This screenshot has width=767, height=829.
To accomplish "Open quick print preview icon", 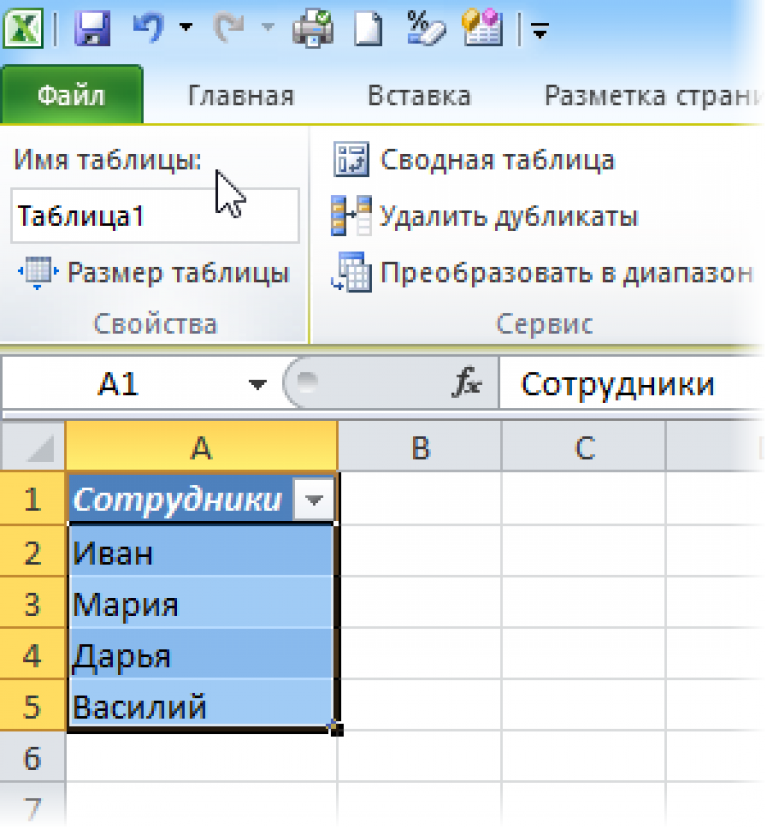I will click(313, 29).
